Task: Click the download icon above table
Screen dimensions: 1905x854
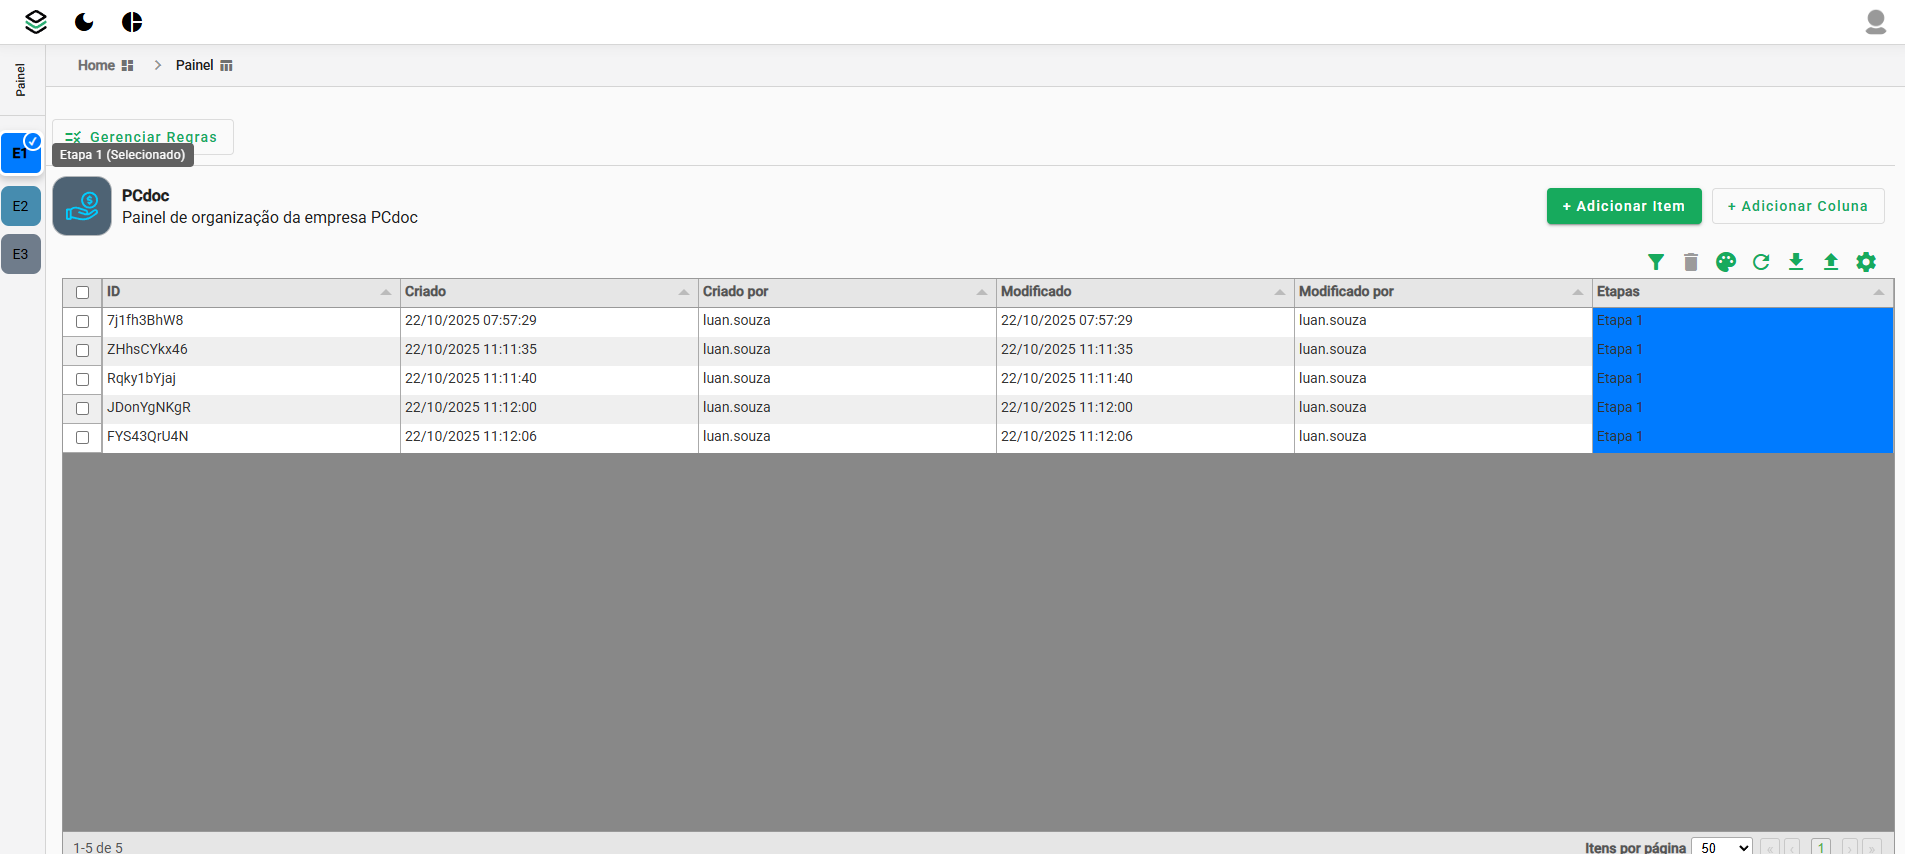Action: pyautogui.click(x=1796, y=262)
